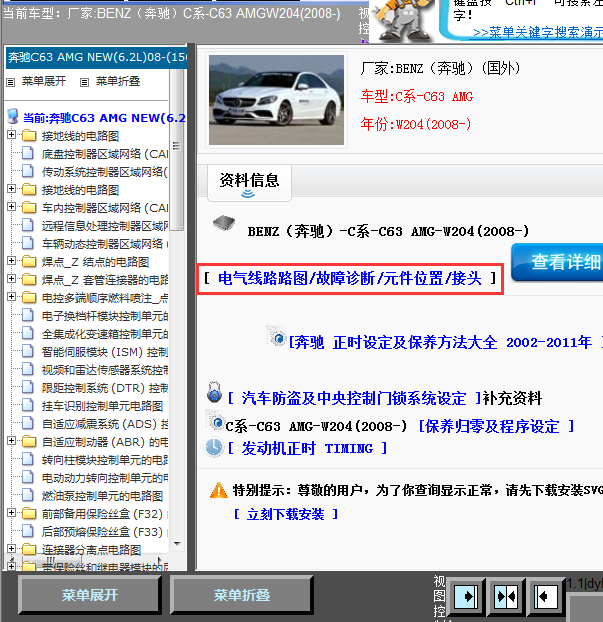Open 限距控制系统 (DTR) document icon
This screenshot has height=622, width=603.
coord(28,387)
